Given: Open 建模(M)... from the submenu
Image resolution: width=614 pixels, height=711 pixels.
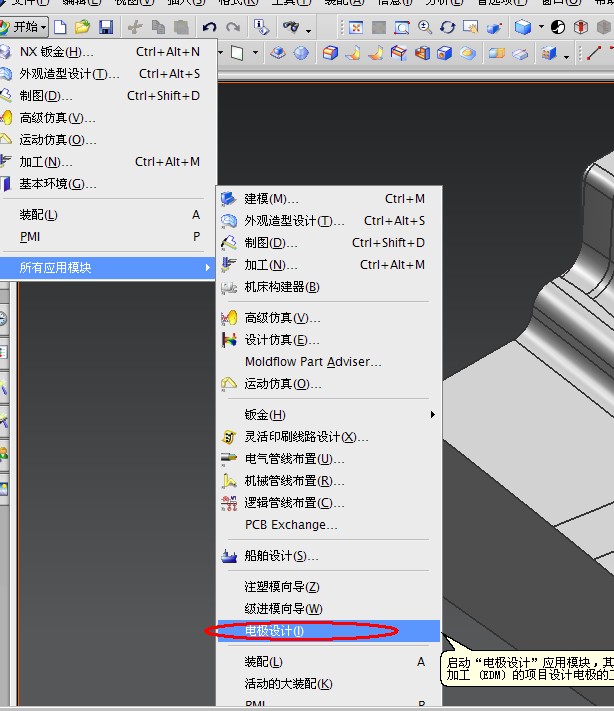Looking at the screenshot, I should click(x=329, y=199).
